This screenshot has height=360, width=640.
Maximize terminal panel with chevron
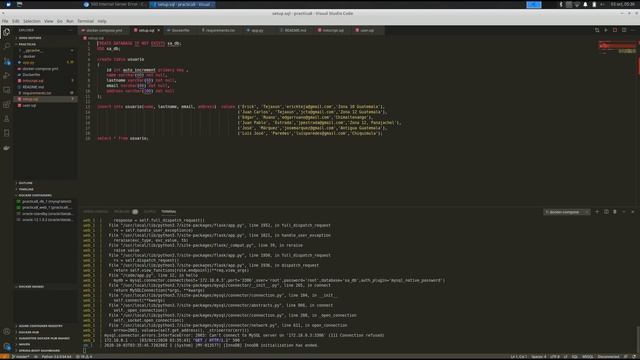(624, 212)
